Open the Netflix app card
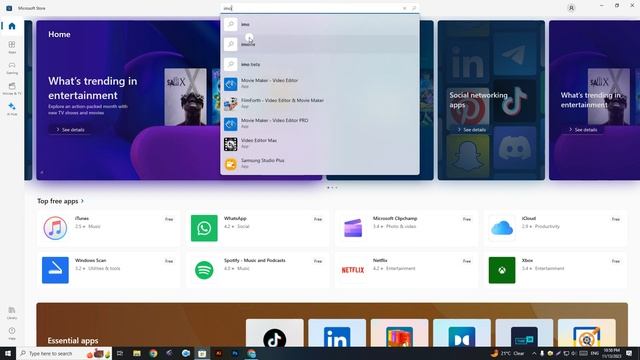The height and width of the screenshot is (360, 640). 406,270
